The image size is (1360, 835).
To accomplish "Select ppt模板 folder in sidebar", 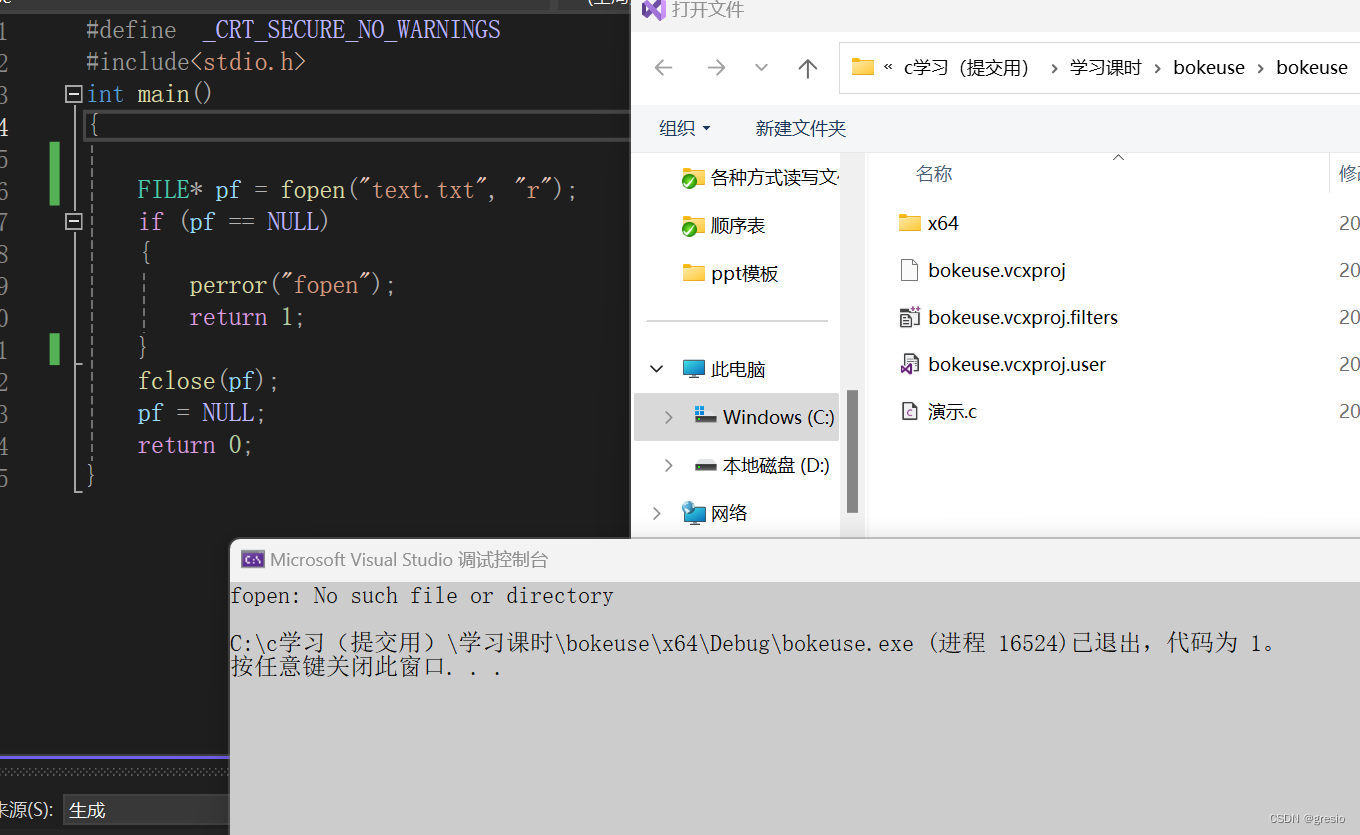I will tap(730, 273).
